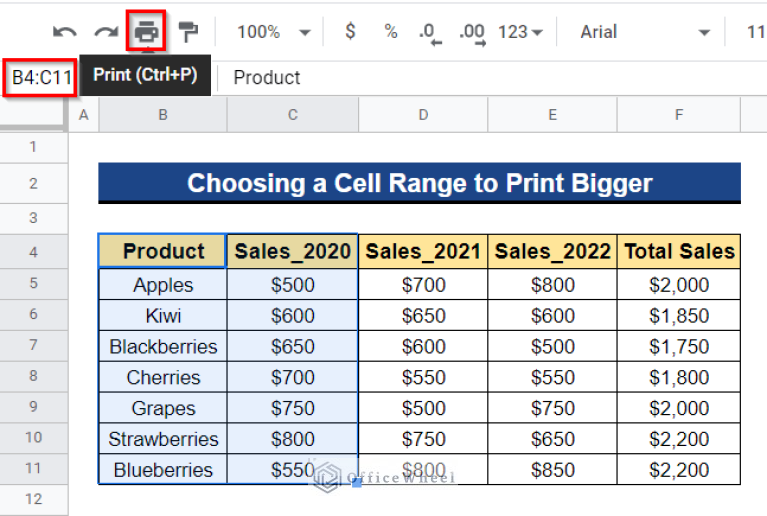Apply percent format icon

pos(391,32)
